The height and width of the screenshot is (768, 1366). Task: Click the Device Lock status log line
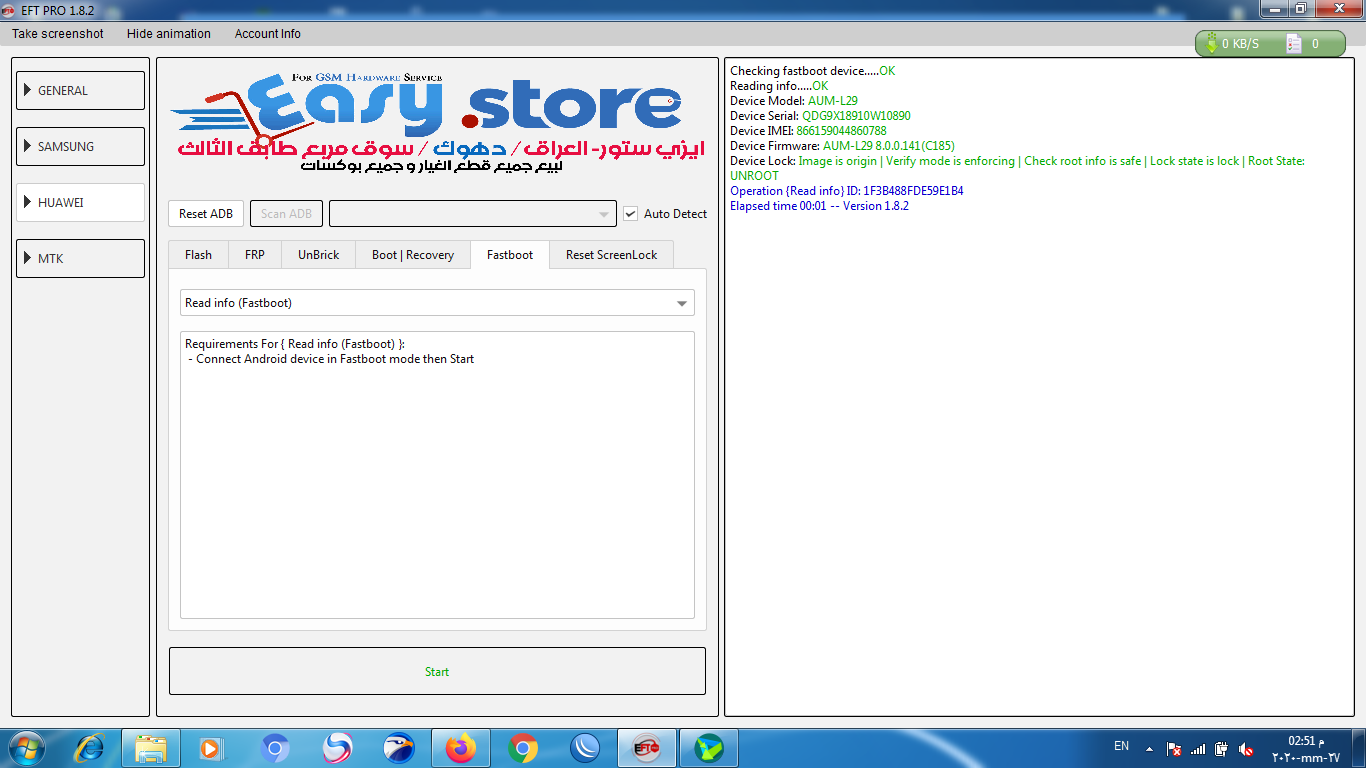click(1017, 168)
